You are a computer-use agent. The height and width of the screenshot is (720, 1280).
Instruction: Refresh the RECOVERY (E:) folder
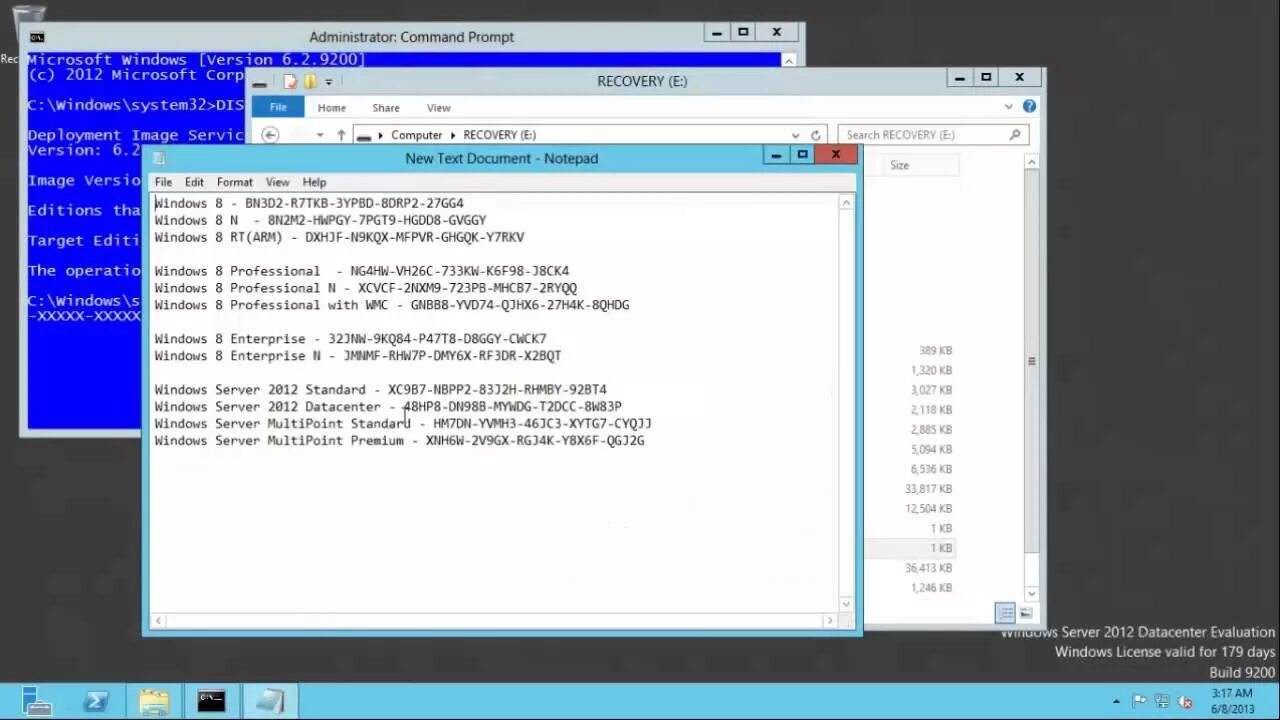pyautogui.click(x=816, y=135)
